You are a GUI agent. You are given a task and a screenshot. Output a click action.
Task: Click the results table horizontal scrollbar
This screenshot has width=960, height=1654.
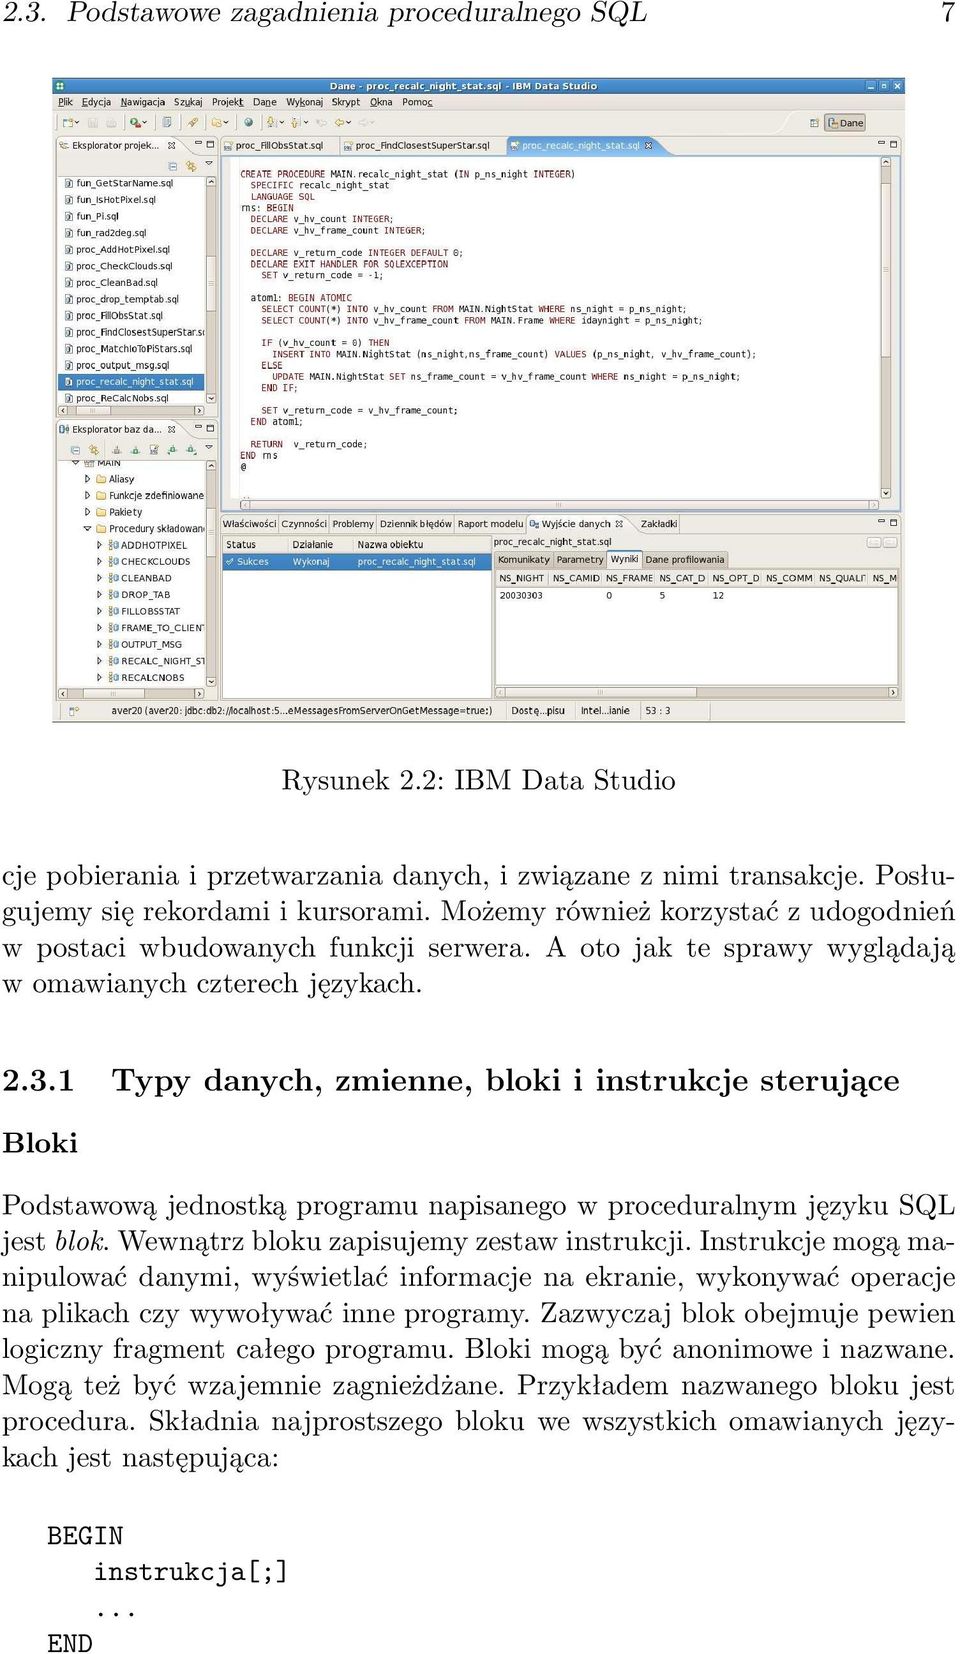697,692
